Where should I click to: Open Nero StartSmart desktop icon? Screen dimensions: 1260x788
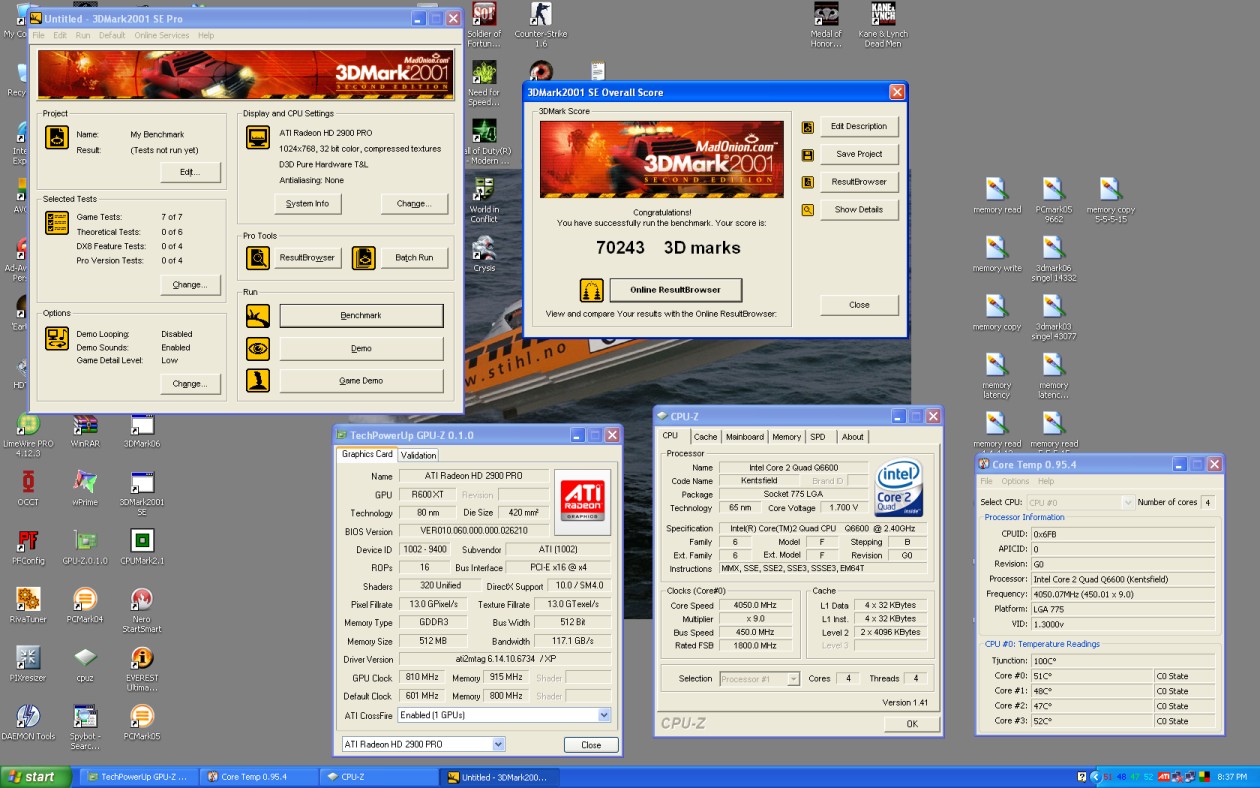pos(142,610)
